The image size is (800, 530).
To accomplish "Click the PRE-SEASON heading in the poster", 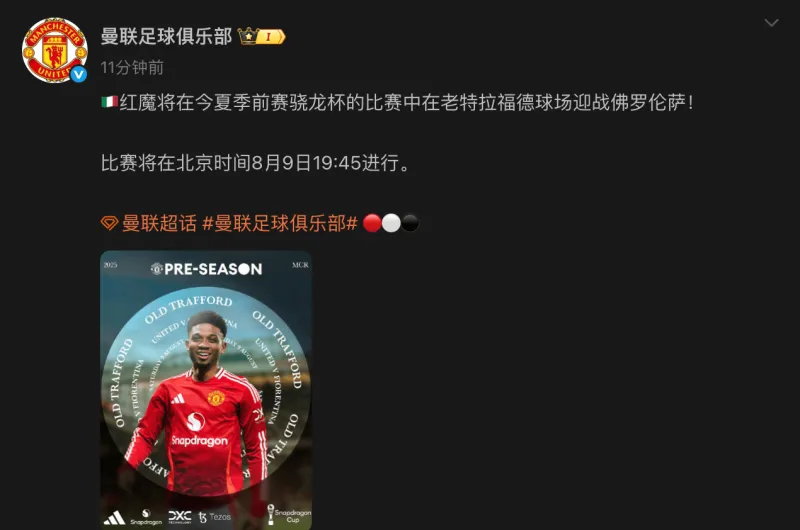I will click(x=207, y=269).
